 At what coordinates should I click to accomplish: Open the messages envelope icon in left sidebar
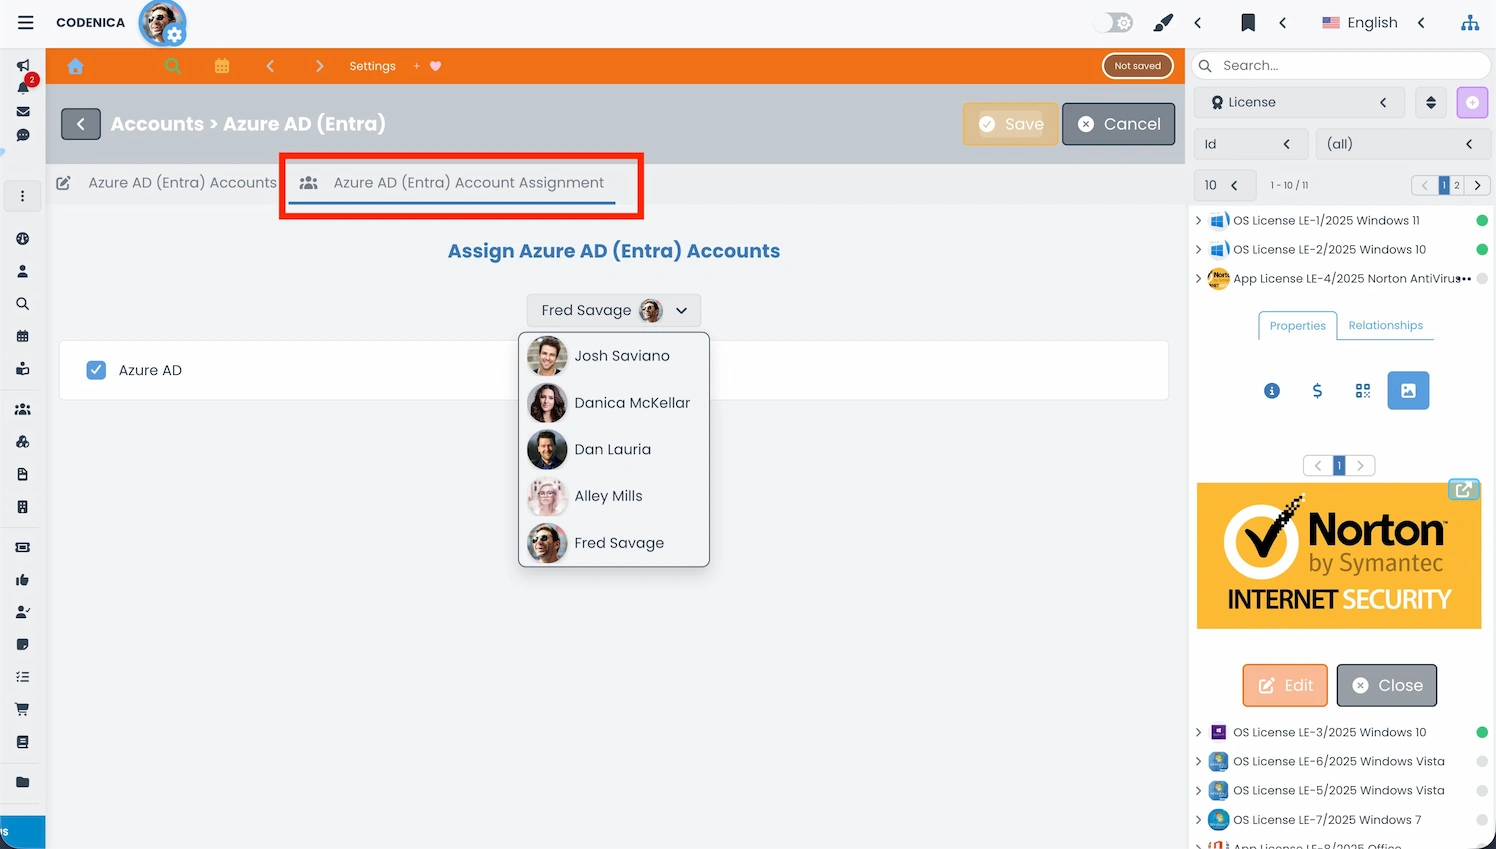pyautogui.click(x=22, y=112)
